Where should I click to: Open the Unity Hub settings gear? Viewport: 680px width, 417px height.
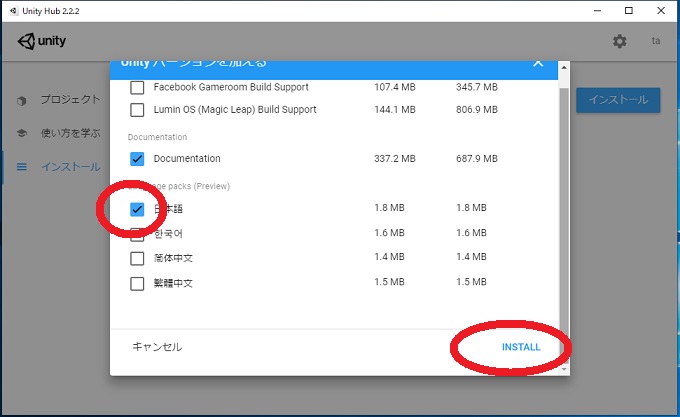[x=619, y=41]
